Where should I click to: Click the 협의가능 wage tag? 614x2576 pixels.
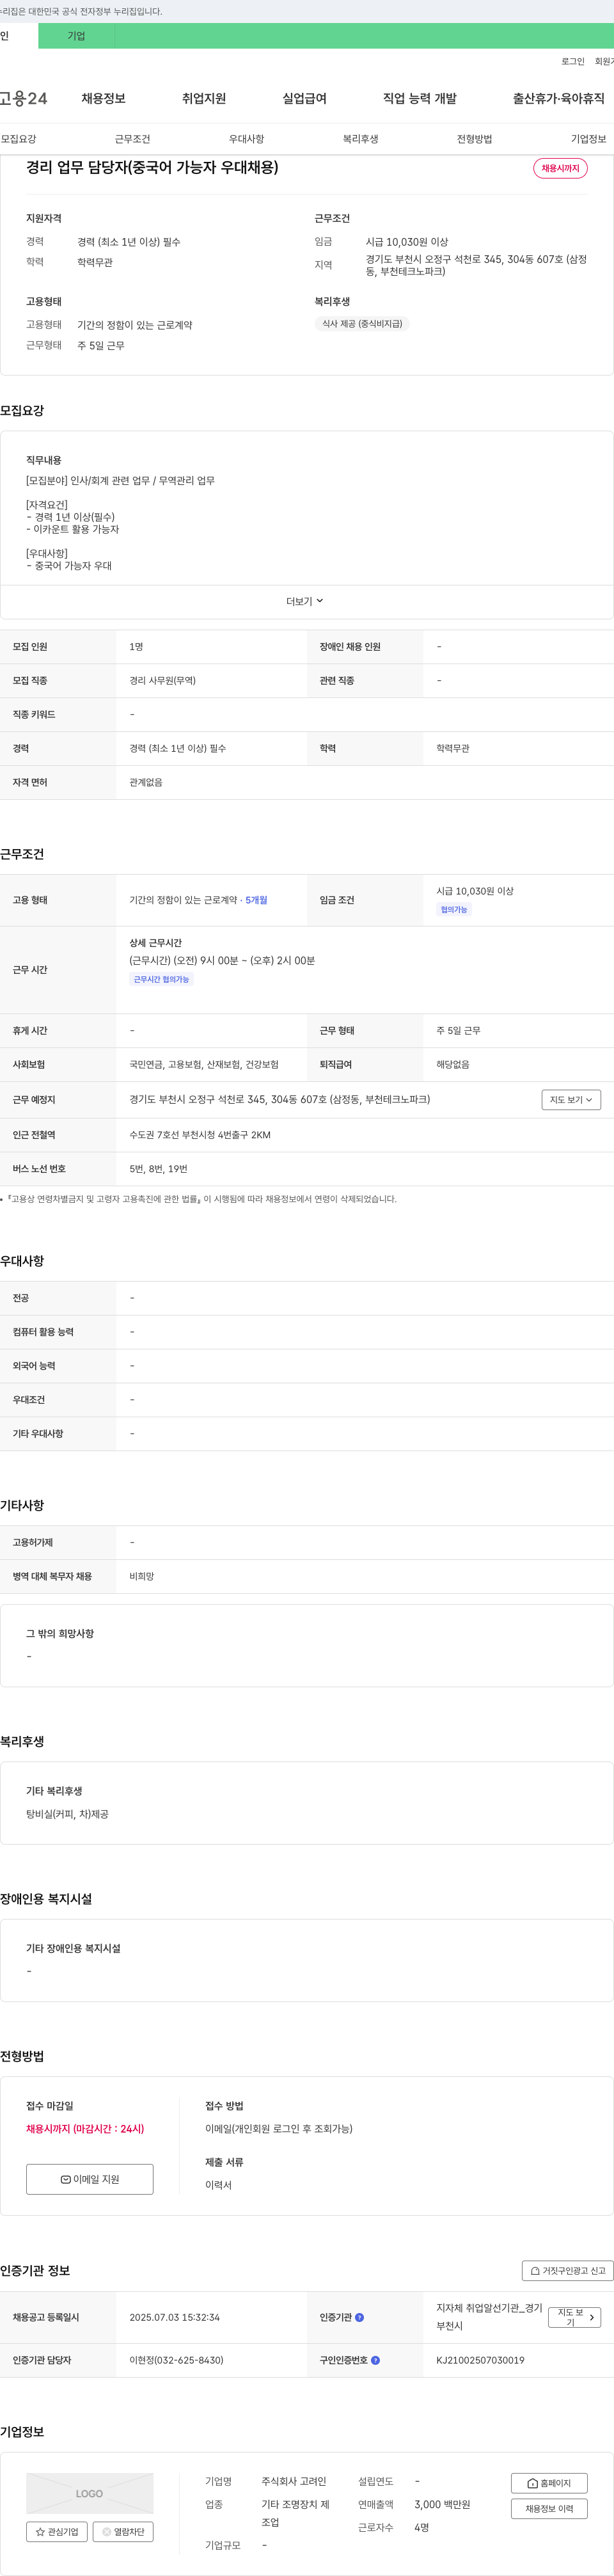click(x=454, y=909)
